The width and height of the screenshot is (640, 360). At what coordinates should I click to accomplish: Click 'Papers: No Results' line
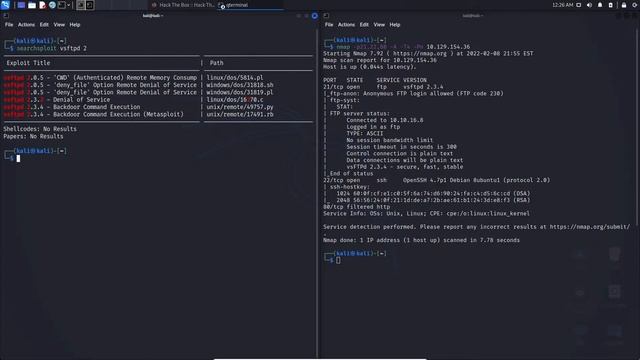[33, 136]
